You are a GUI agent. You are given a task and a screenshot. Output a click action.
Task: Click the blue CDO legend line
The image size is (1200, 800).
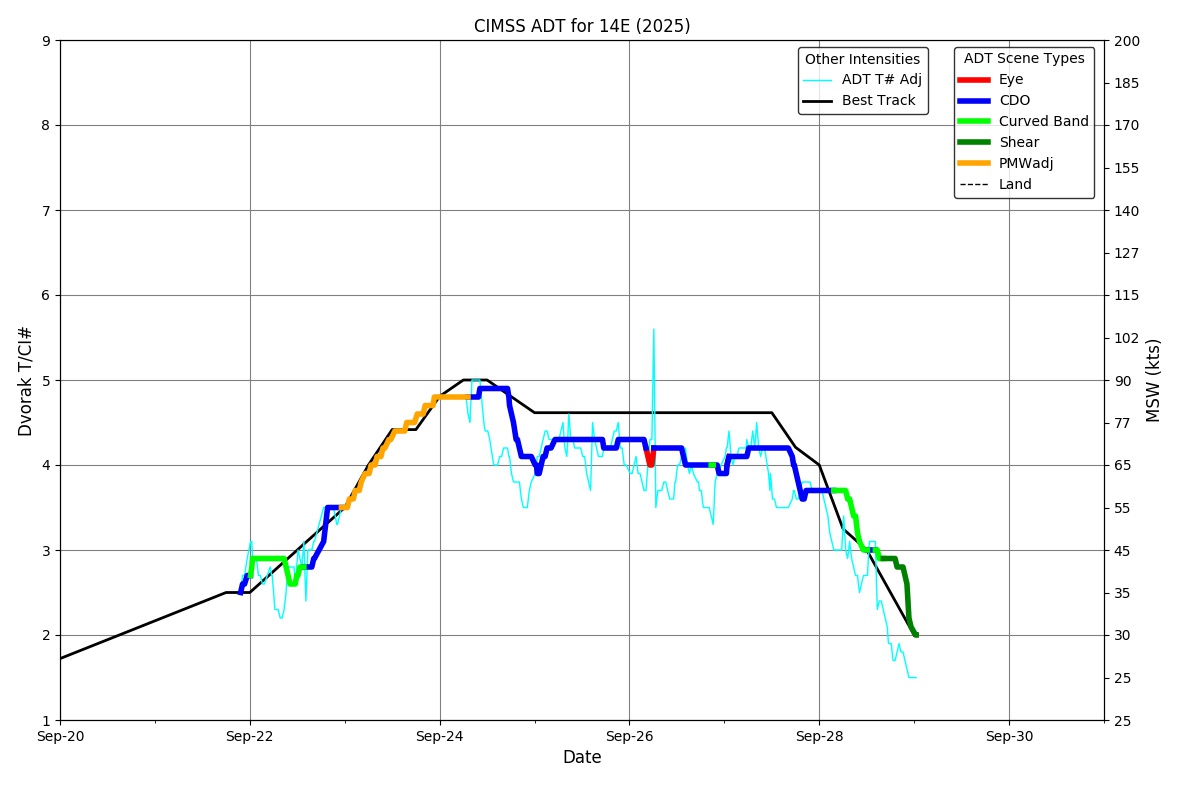973,101
